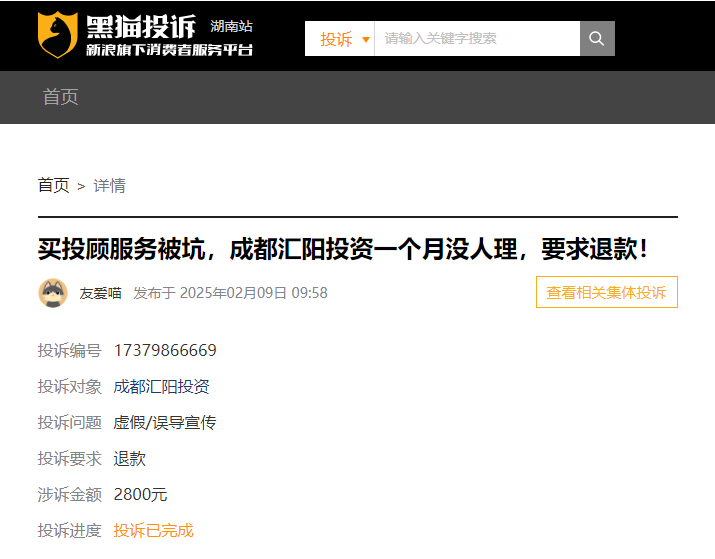Click the 湖南站 site label
The width and height of the screenshot is (715, 559).
(231, 26)
